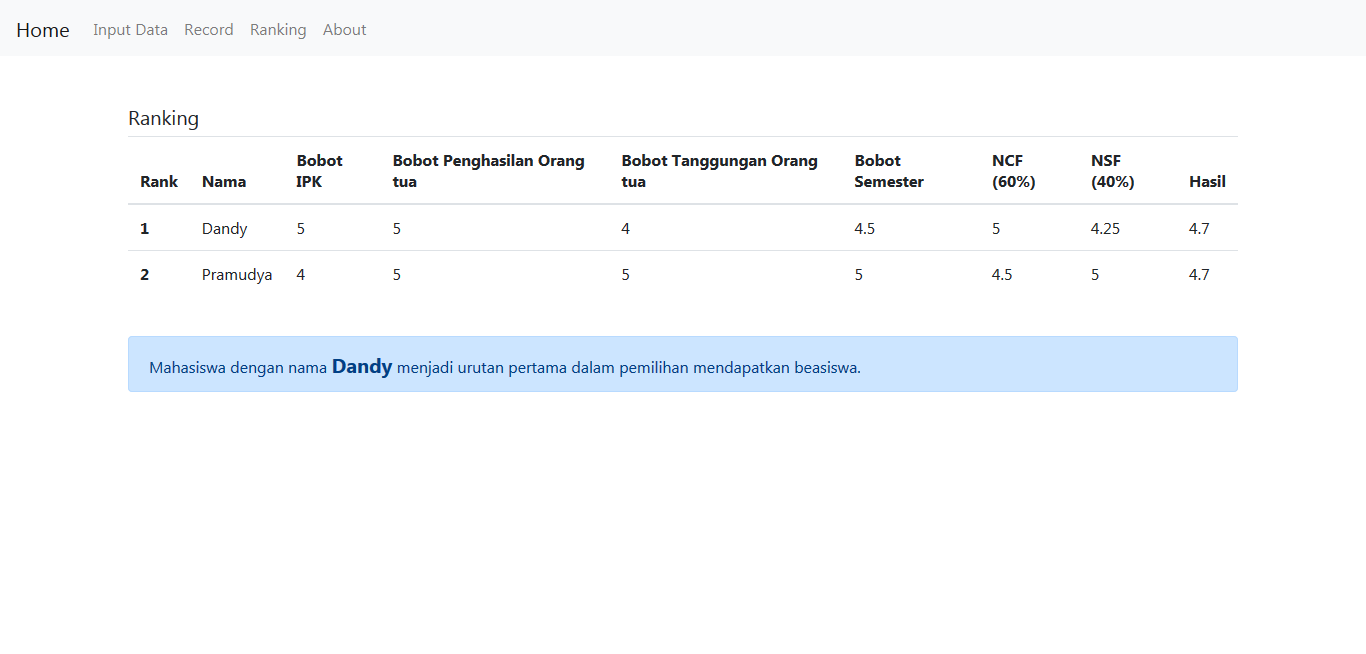This screenshot has width=1366, height=654.
Task: Click the NCF (60%) column header
Action: [1013, 171]
